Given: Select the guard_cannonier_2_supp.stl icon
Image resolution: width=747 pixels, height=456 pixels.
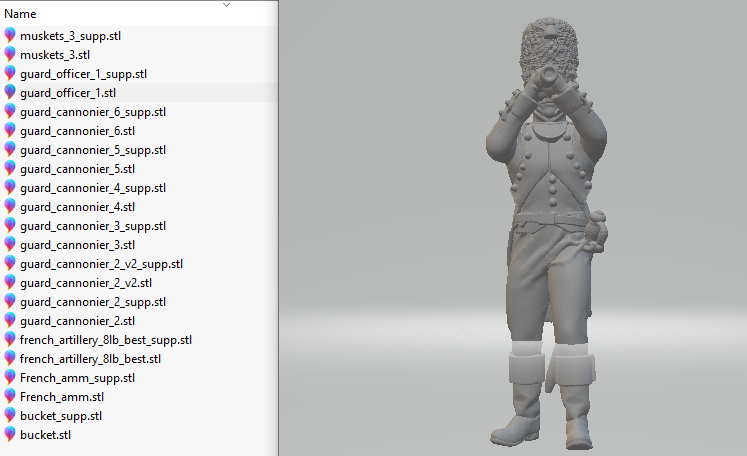Looking at the screenshot, I should (x=10, y=302).
